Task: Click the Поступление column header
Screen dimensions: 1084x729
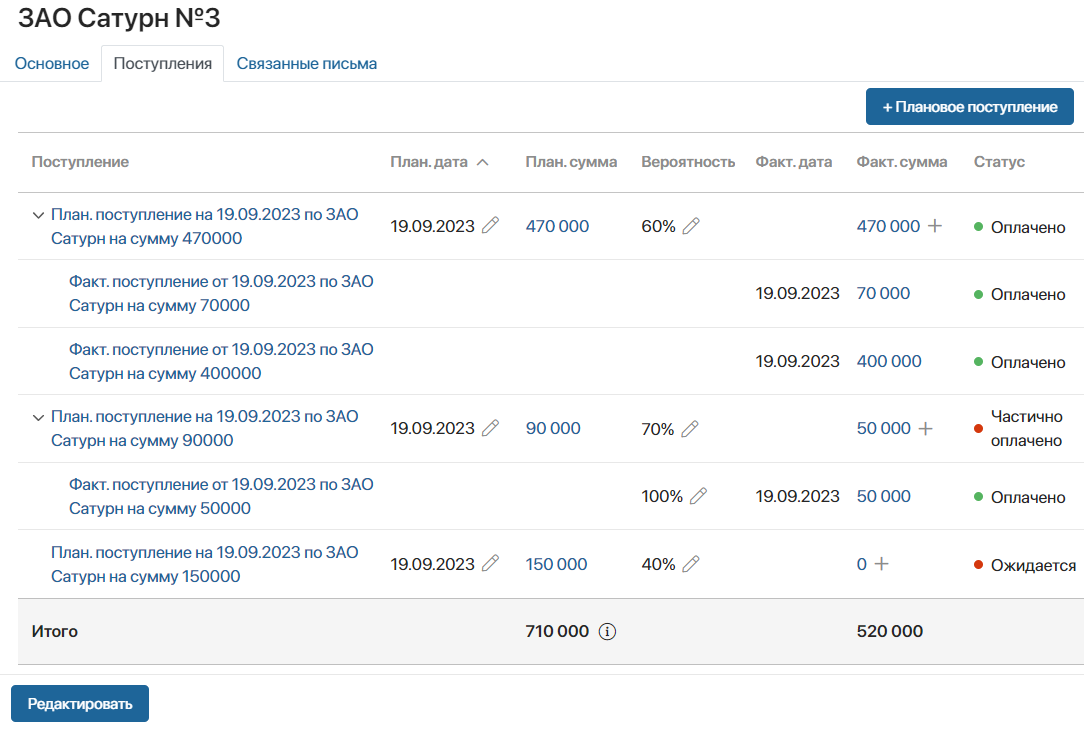Action: point(80,162)
